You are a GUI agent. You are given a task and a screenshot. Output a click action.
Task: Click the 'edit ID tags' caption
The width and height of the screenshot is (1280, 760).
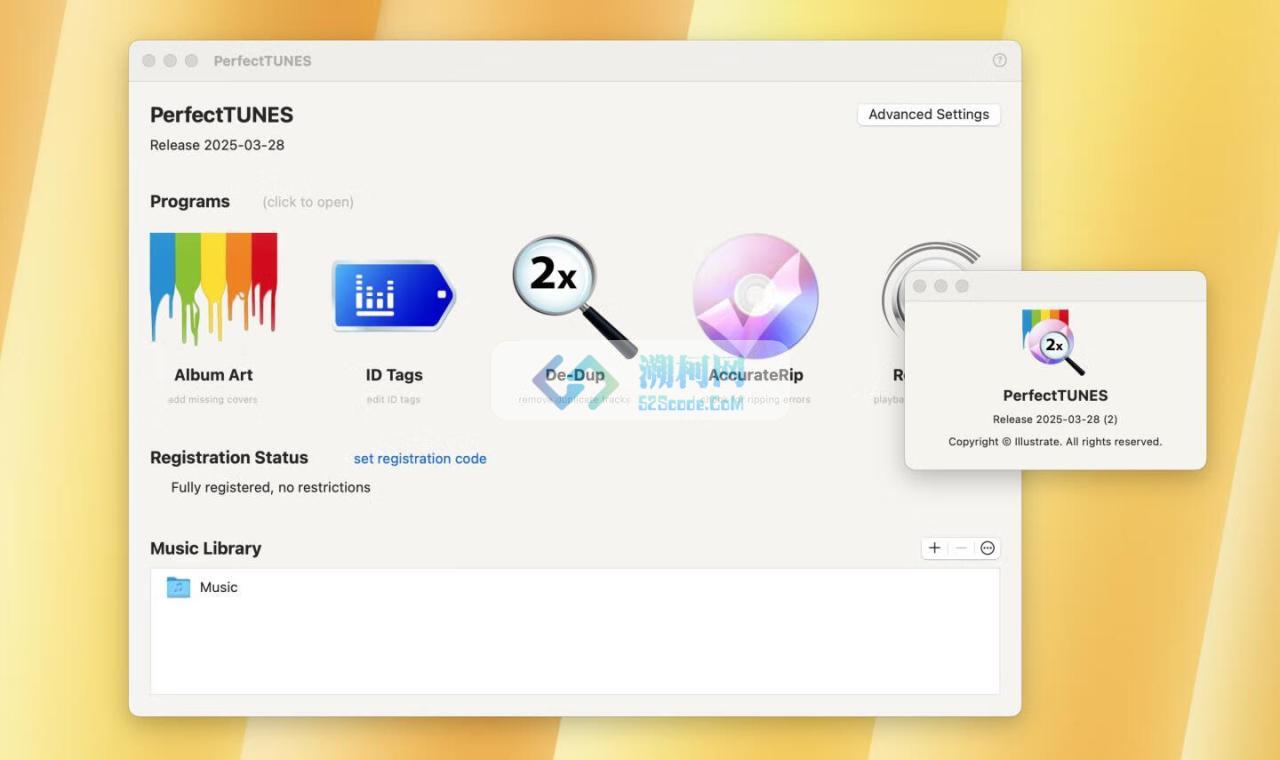pyautogui.click(x=394, y=400)
